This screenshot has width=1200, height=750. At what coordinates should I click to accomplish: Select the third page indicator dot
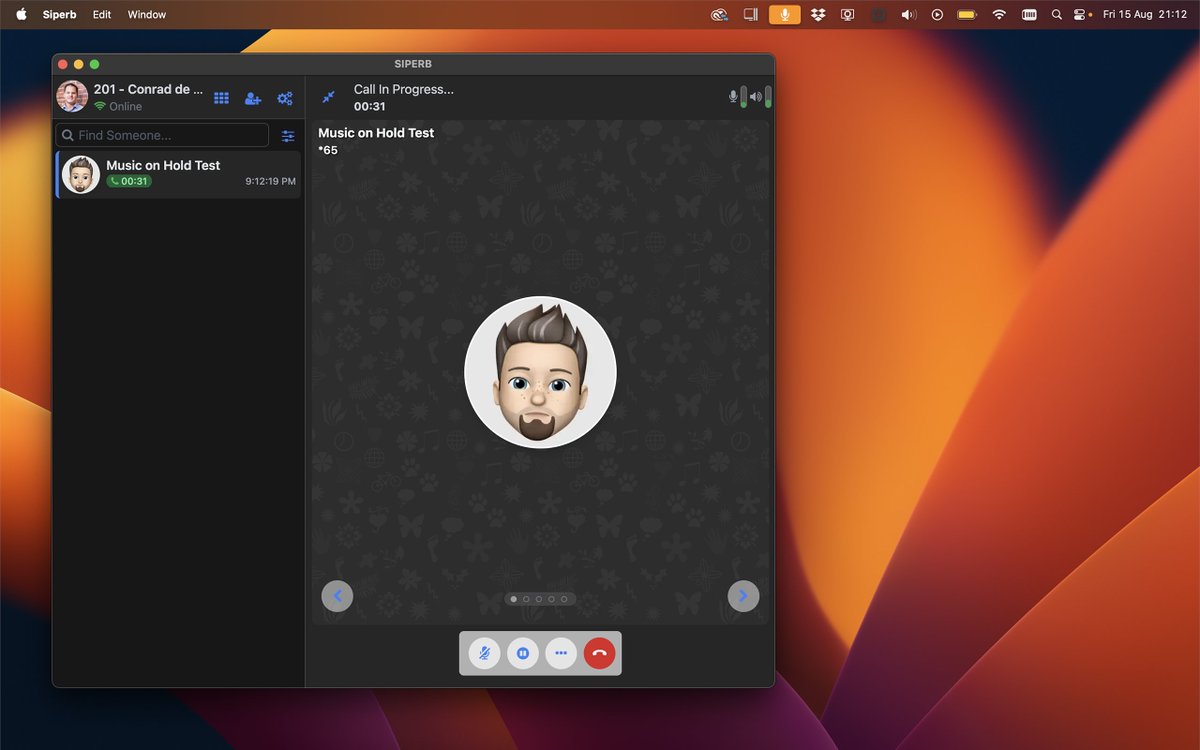pos(539,599)
